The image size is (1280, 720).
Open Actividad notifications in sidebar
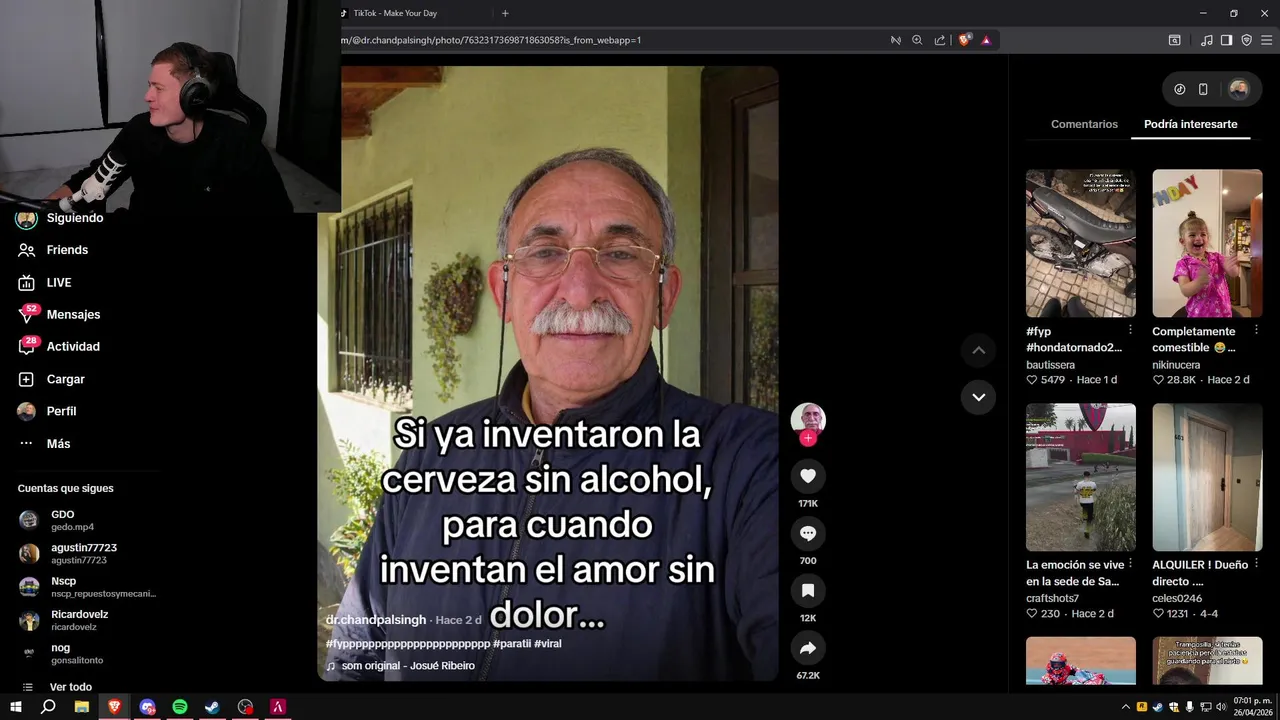pyautogui.click(x=59, y=347)
